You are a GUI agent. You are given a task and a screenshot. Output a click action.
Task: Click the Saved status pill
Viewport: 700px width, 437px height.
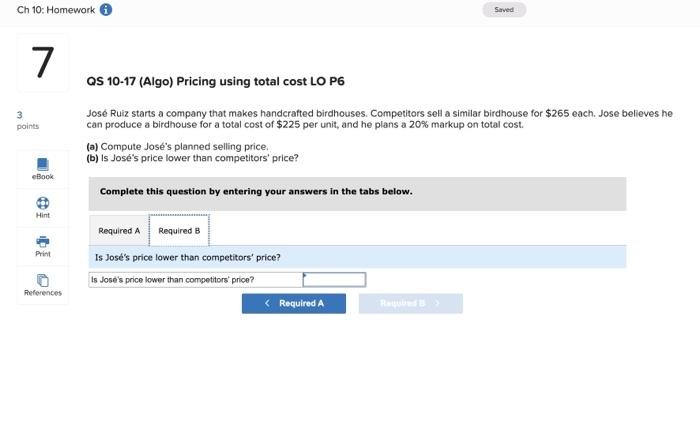(504, 10)
